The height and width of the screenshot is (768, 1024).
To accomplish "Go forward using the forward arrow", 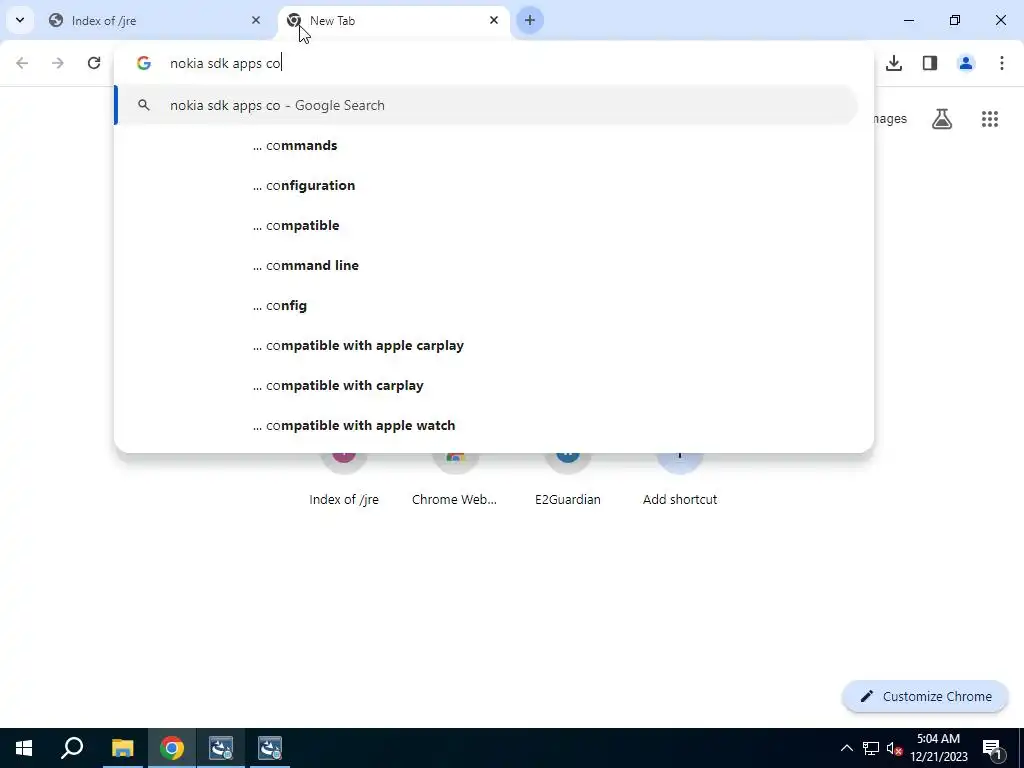I will click(x=58, y=63).
